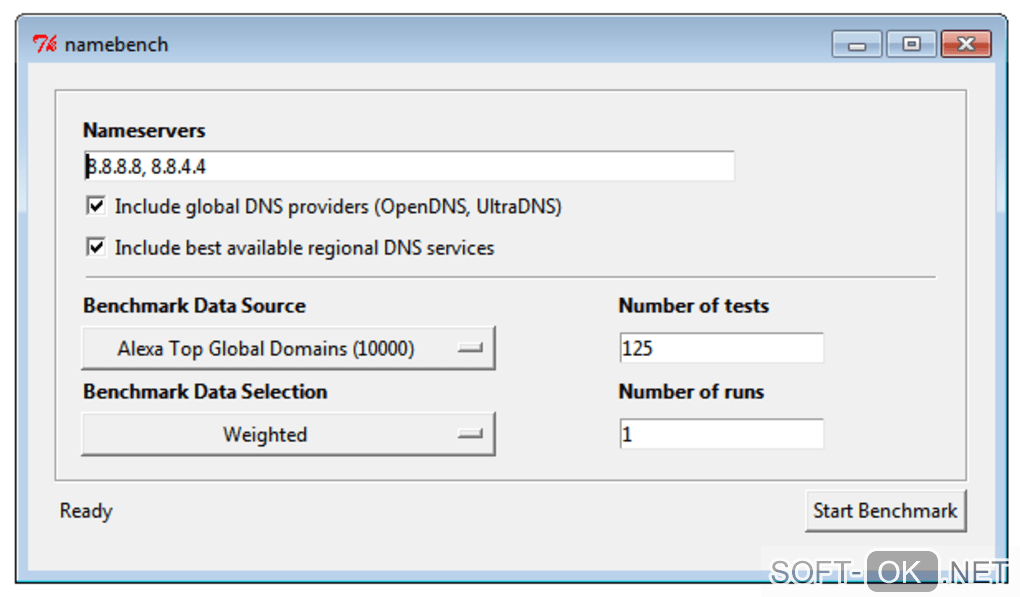Focus the Nameservers text field
Viewport: 1020px width, 597px height.
click(x=410, y=166)
